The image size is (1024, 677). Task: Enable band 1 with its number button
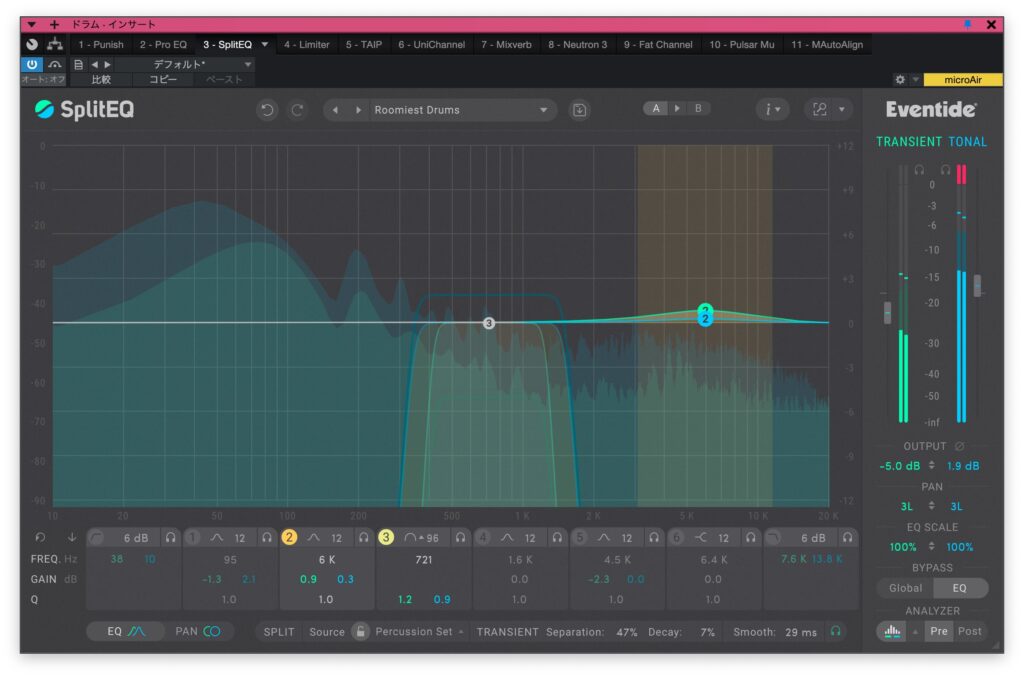(193, 538)
